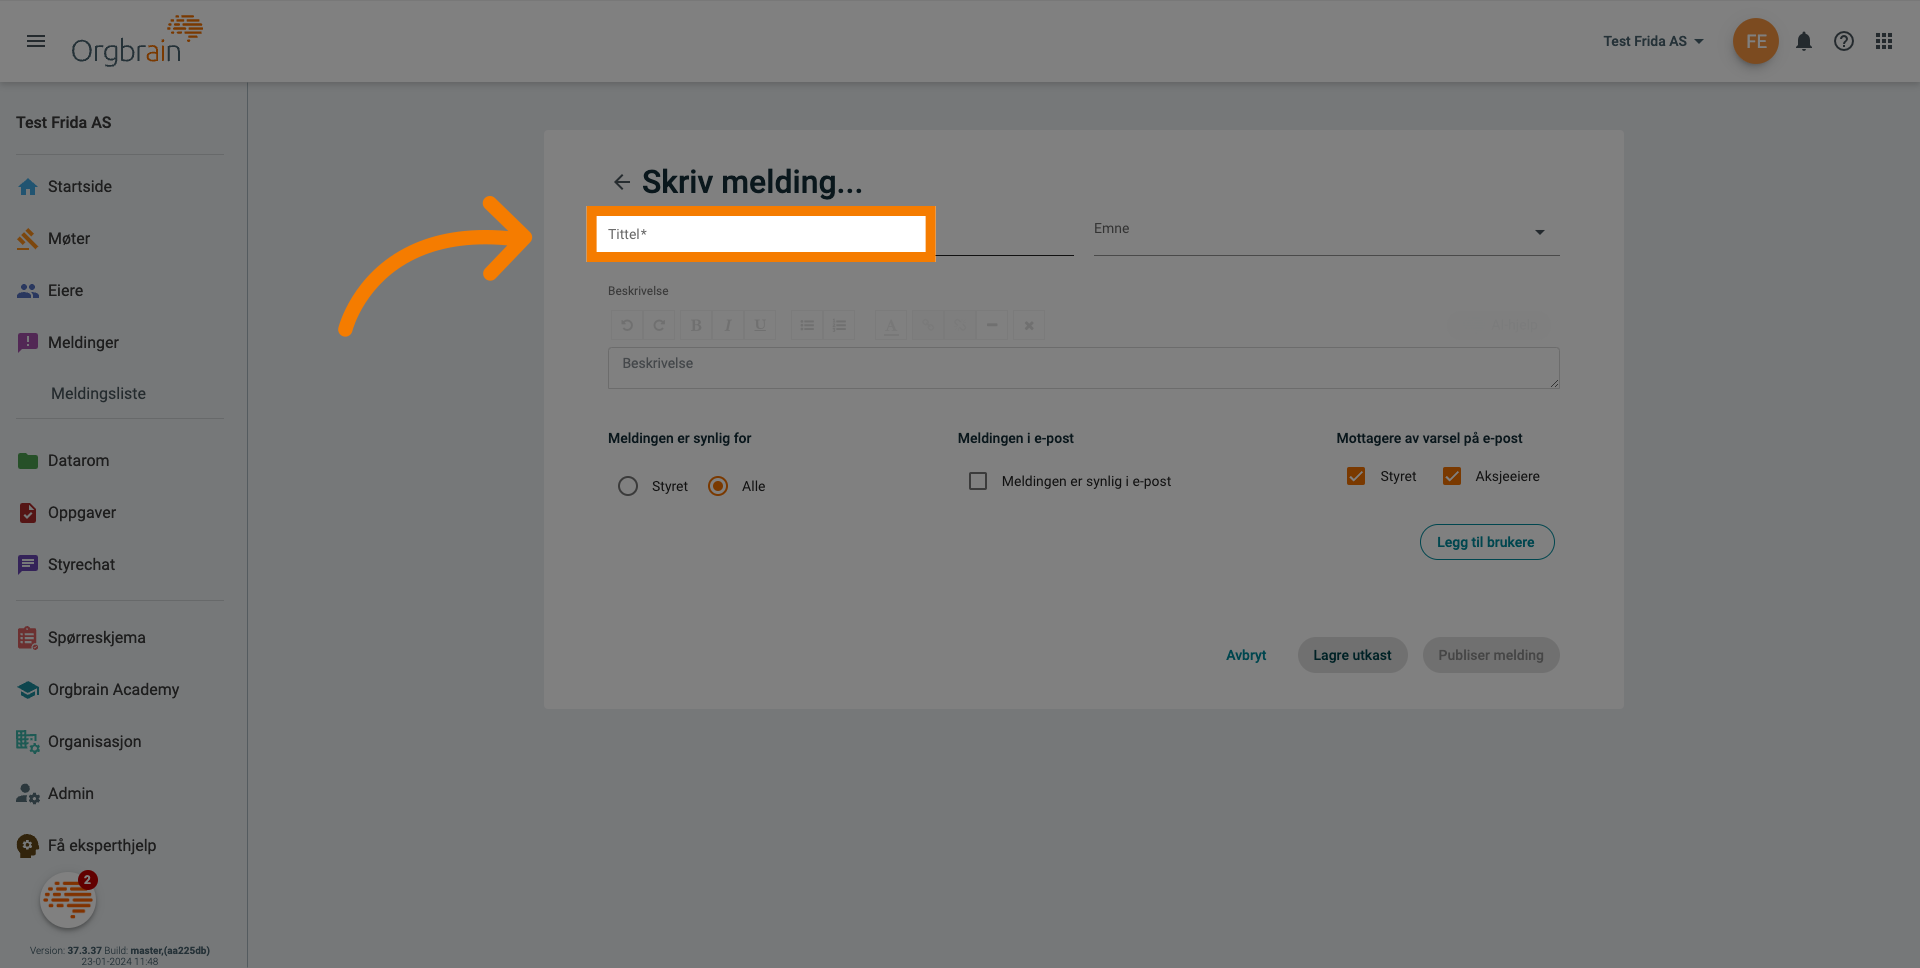The width and height of the screenshot is (1920, 968).
Task: Remove link via editor toolbar
Action: pos(960,325)
